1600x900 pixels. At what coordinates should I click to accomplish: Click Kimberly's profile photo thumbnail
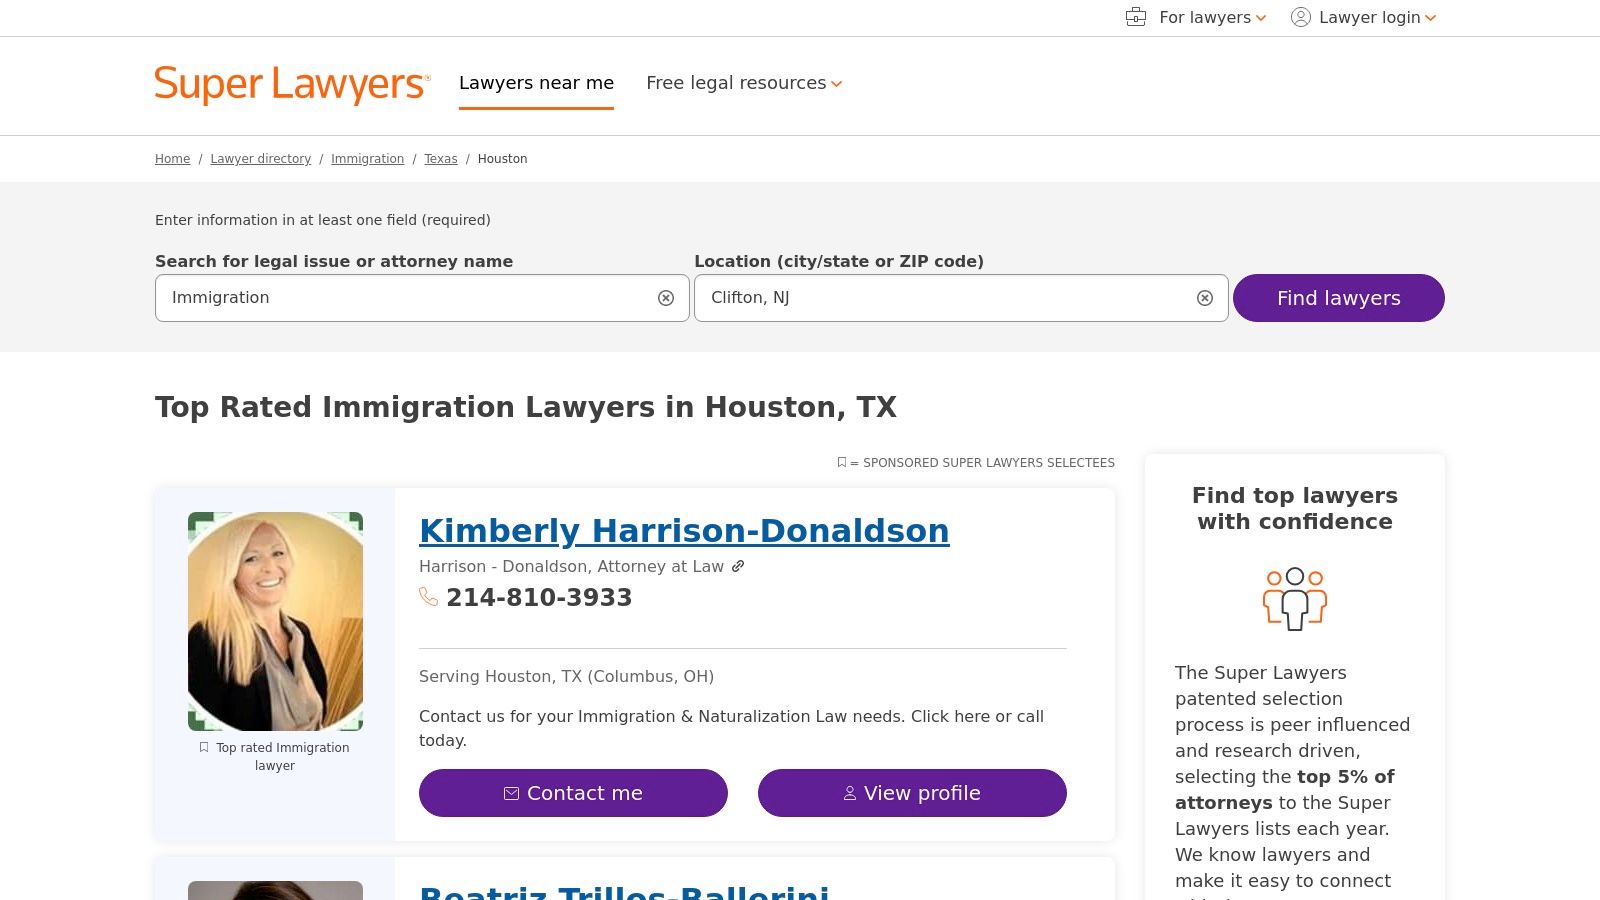click(275, 620)
